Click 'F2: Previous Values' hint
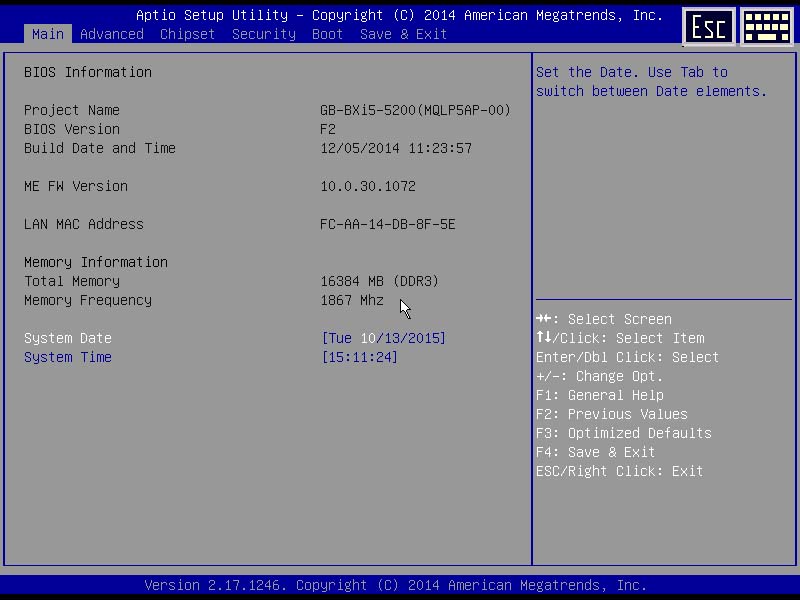This screenshot has width=800, height=600. 612,414
